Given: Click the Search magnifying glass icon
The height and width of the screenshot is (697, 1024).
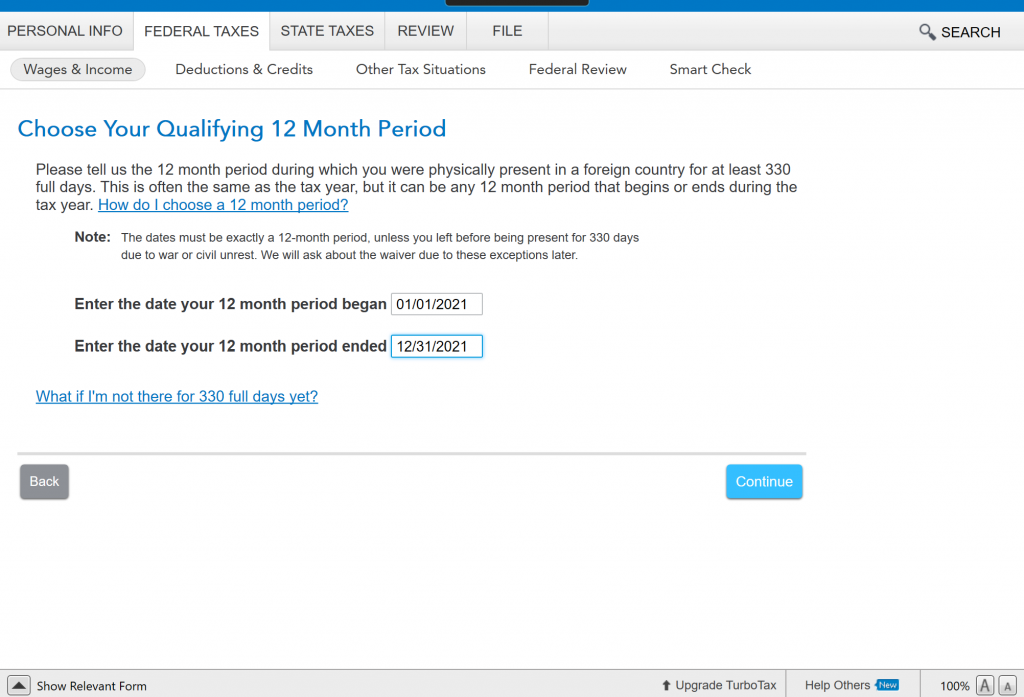Looking at the screenshot, I should coord(927,32).
